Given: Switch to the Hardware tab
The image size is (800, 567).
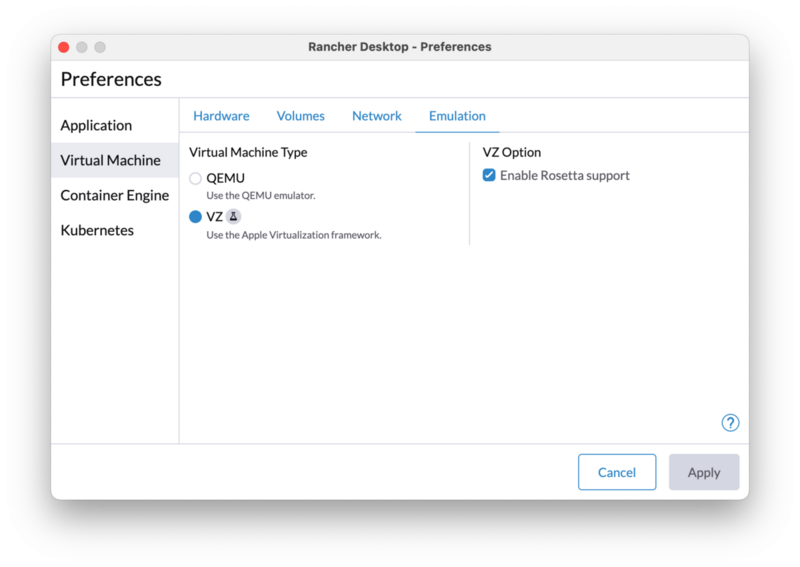Looking at the screenshot, I should (x=221, y=116).
